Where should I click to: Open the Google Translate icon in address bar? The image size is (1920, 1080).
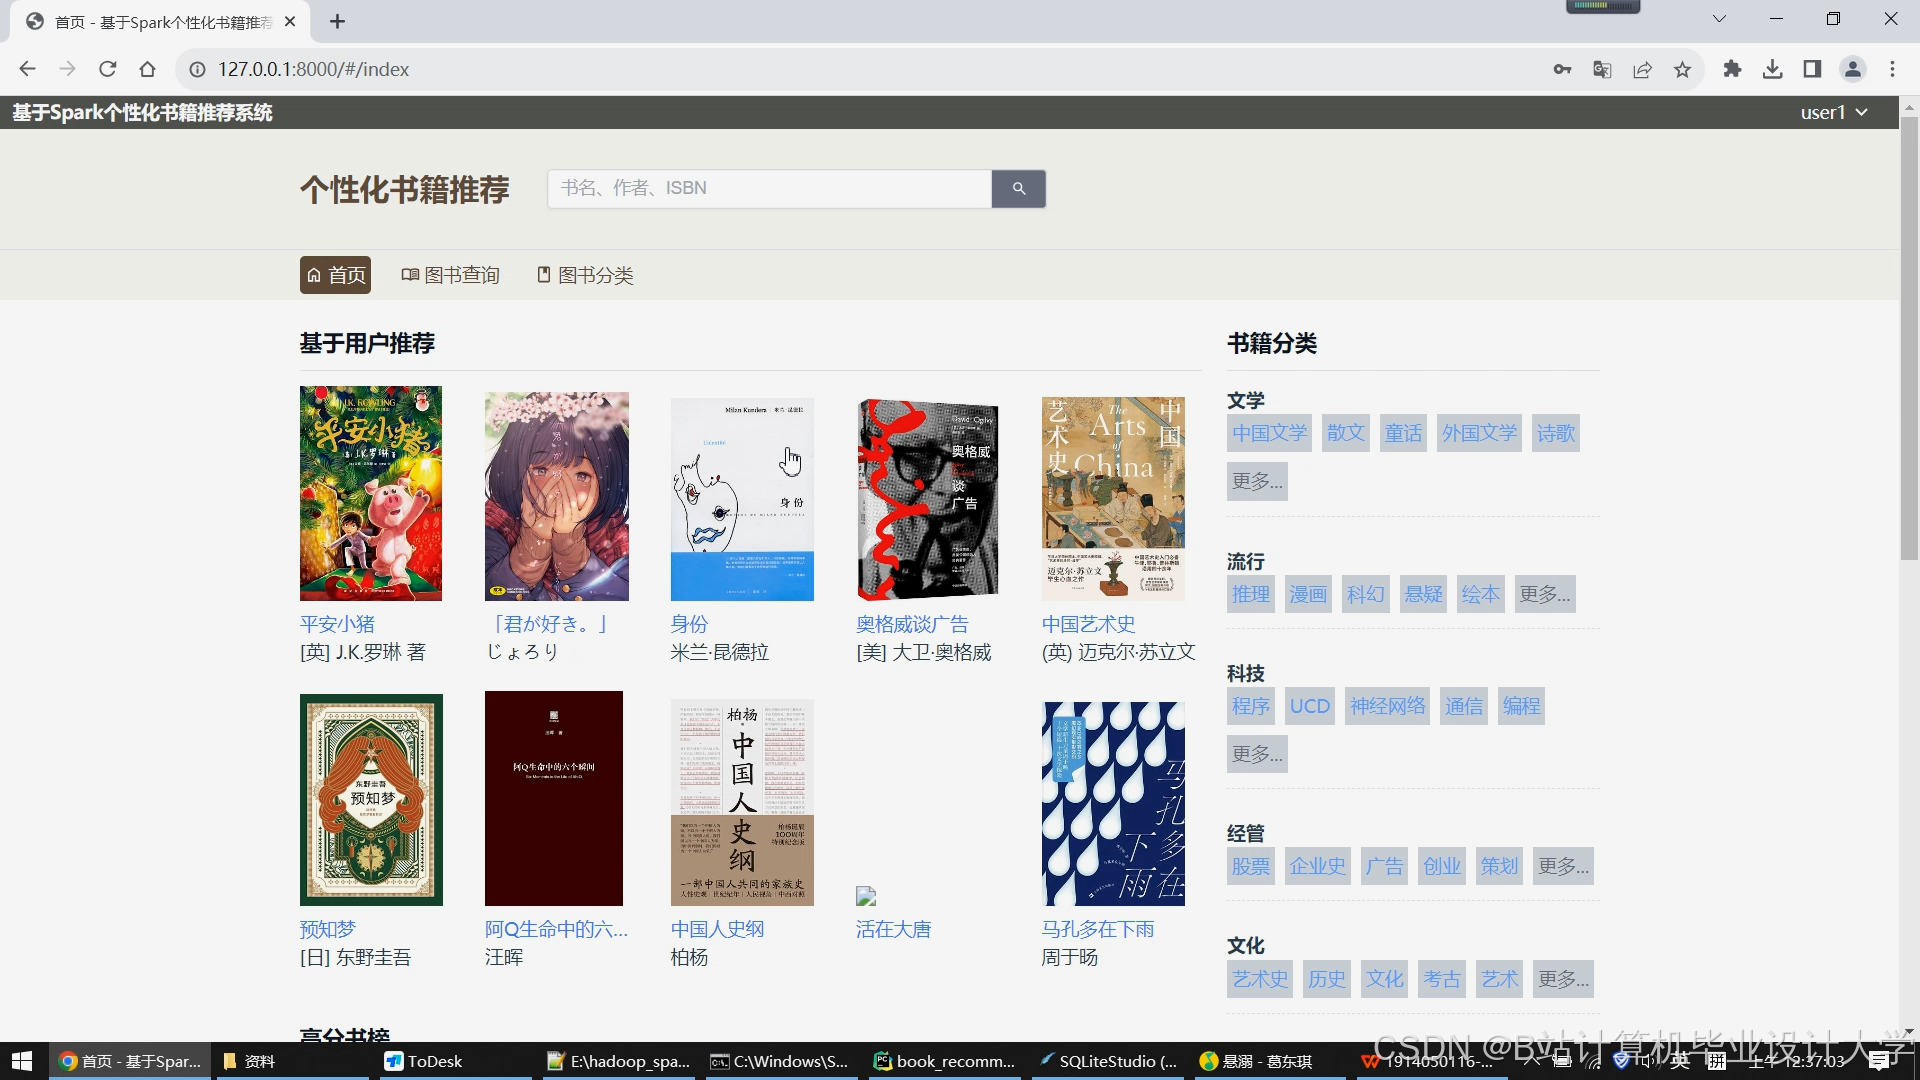(x=1602, y=69)
